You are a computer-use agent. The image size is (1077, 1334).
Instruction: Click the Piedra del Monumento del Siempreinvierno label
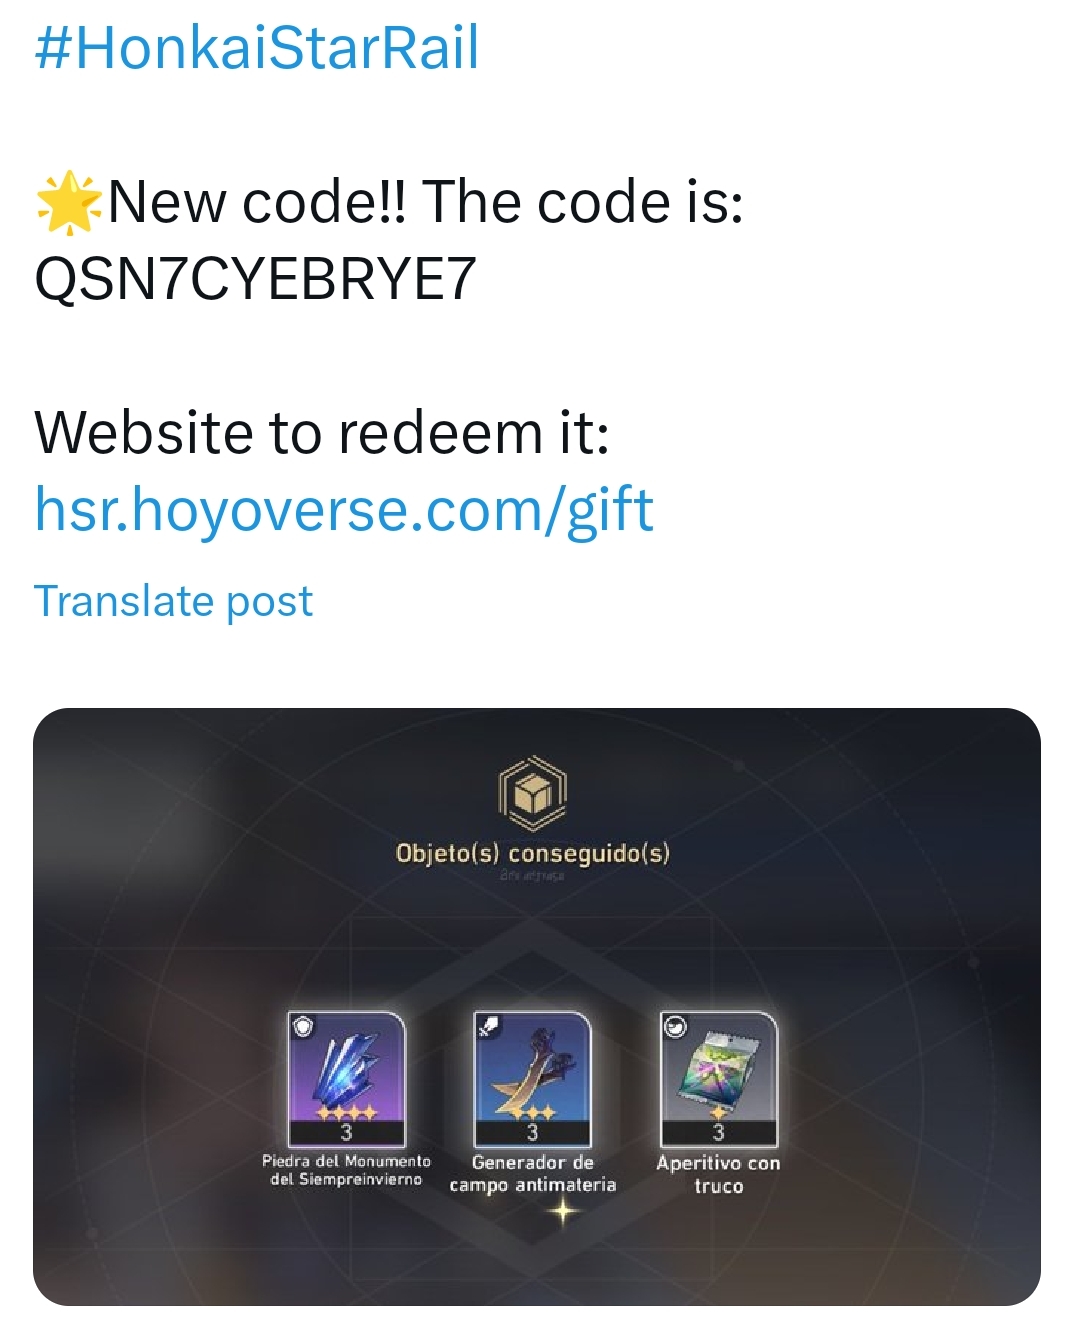pos(346,1170)
